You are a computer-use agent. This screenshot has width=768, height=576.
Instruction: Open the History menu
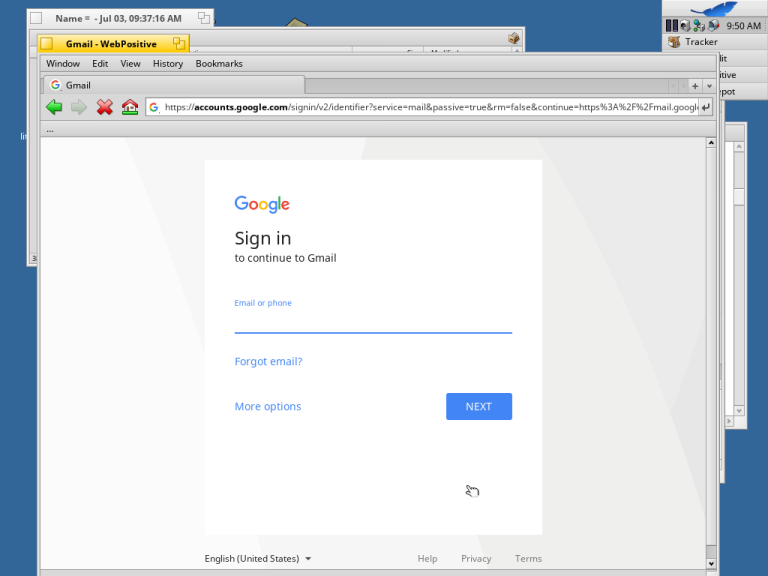168,63
